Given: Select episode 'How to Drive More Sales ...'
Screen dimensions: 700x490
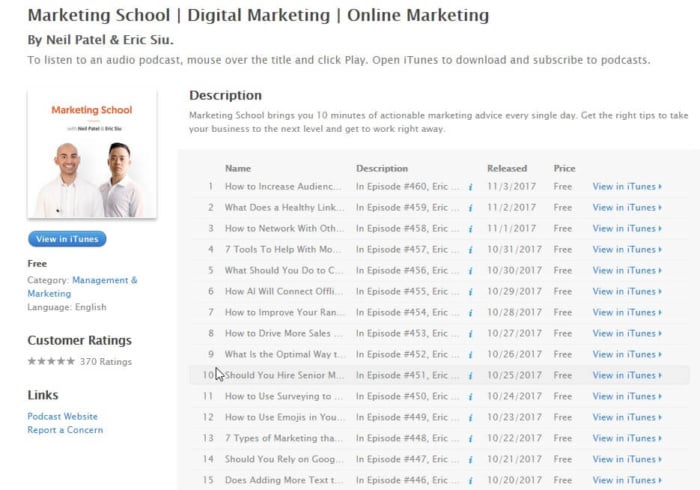Looking at the screenshot, I should [x=284, y=333].
